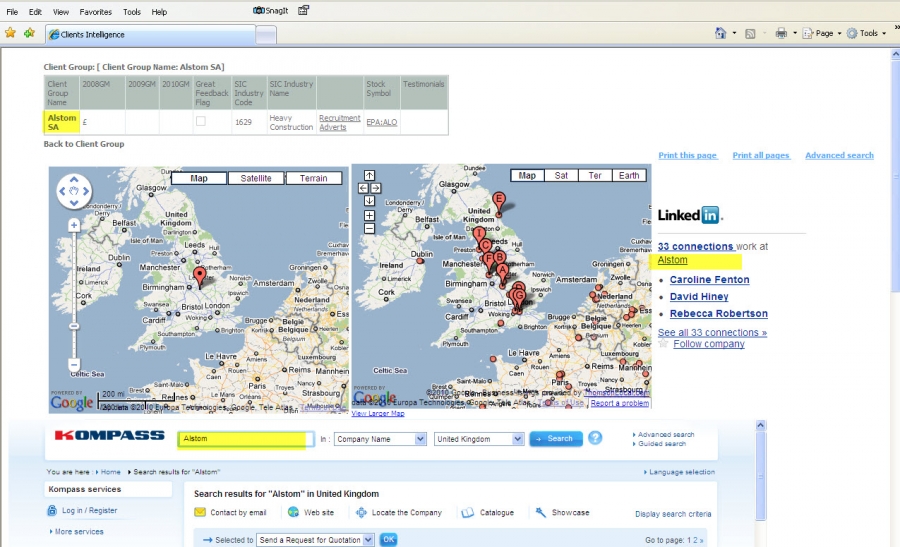Image resolution: width=900 pixels, height=547 pixels.
Task: Click Follow company link
Action: coord(709,344)
